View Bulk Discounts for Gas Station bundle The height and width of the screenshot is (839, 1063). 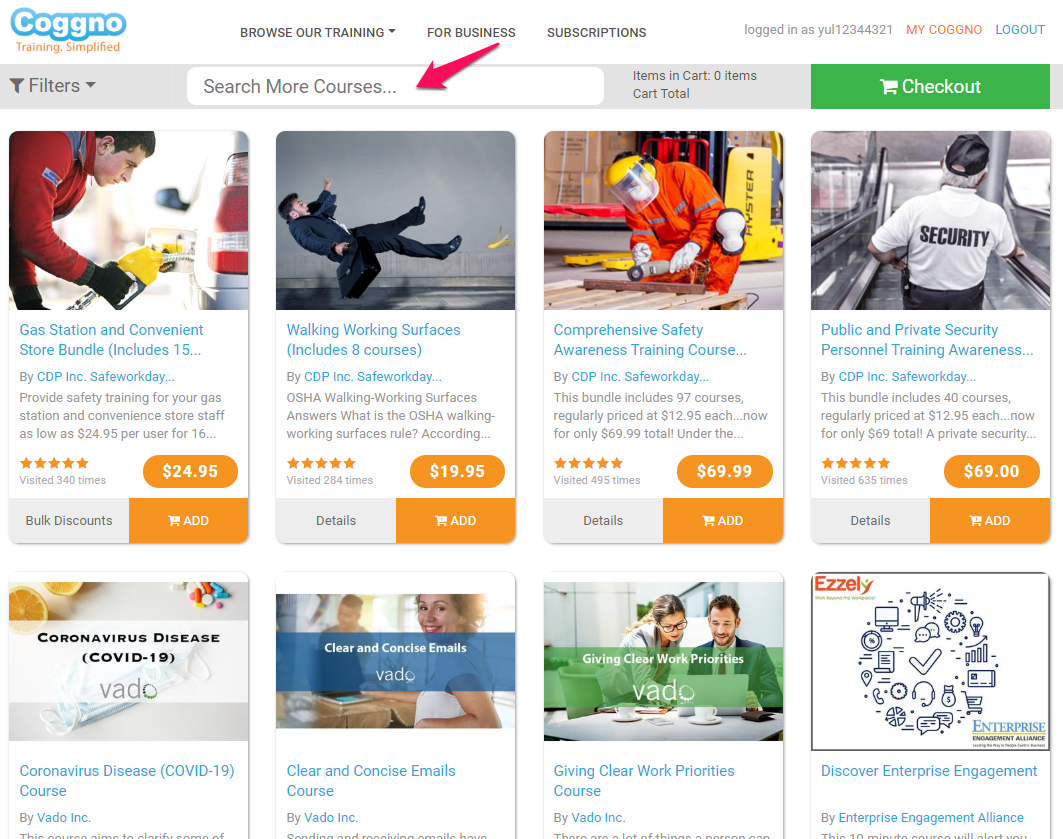tap(69, 520)
